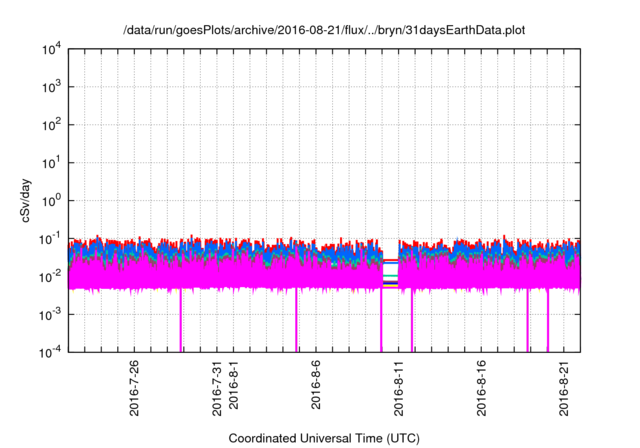Click the 10^1 y-axis tick label
Image resolution: width=640 pixels, height=448 pixels.
[x=51, y=163]
